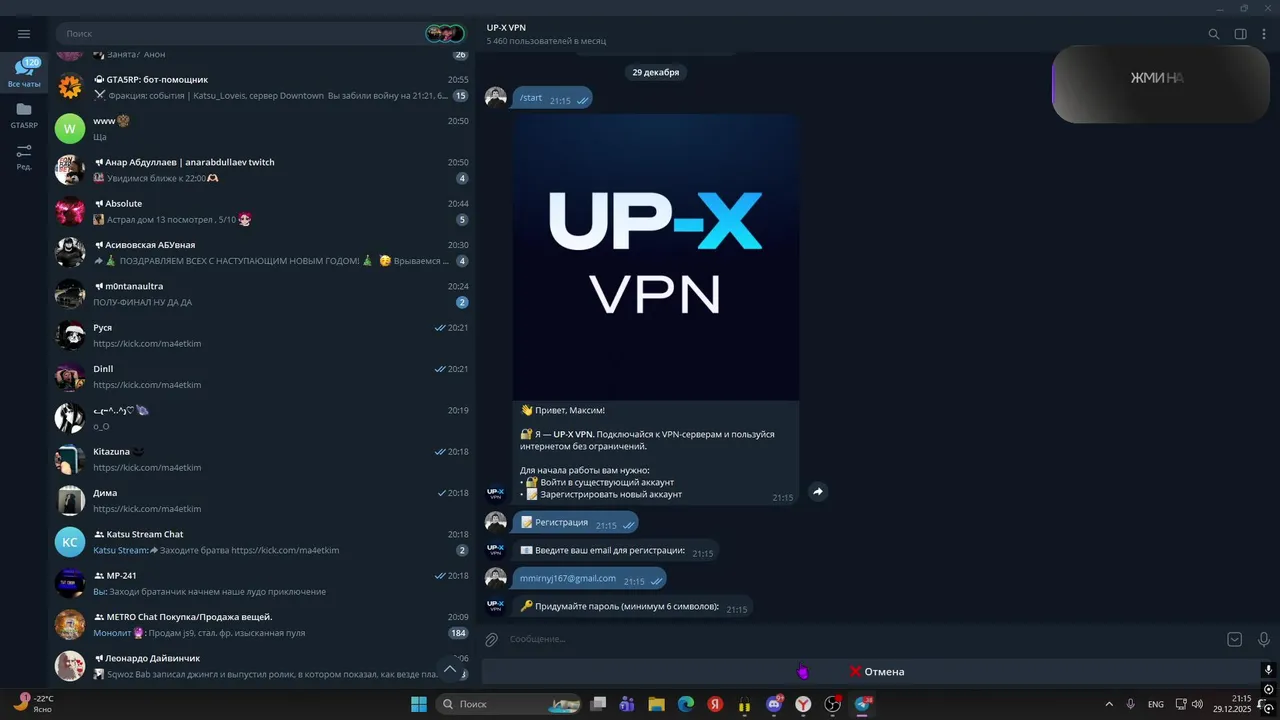Forward the UP-X VPN welcome message
The width and height of the screenshot is (1280, 720).
(817, 492)
